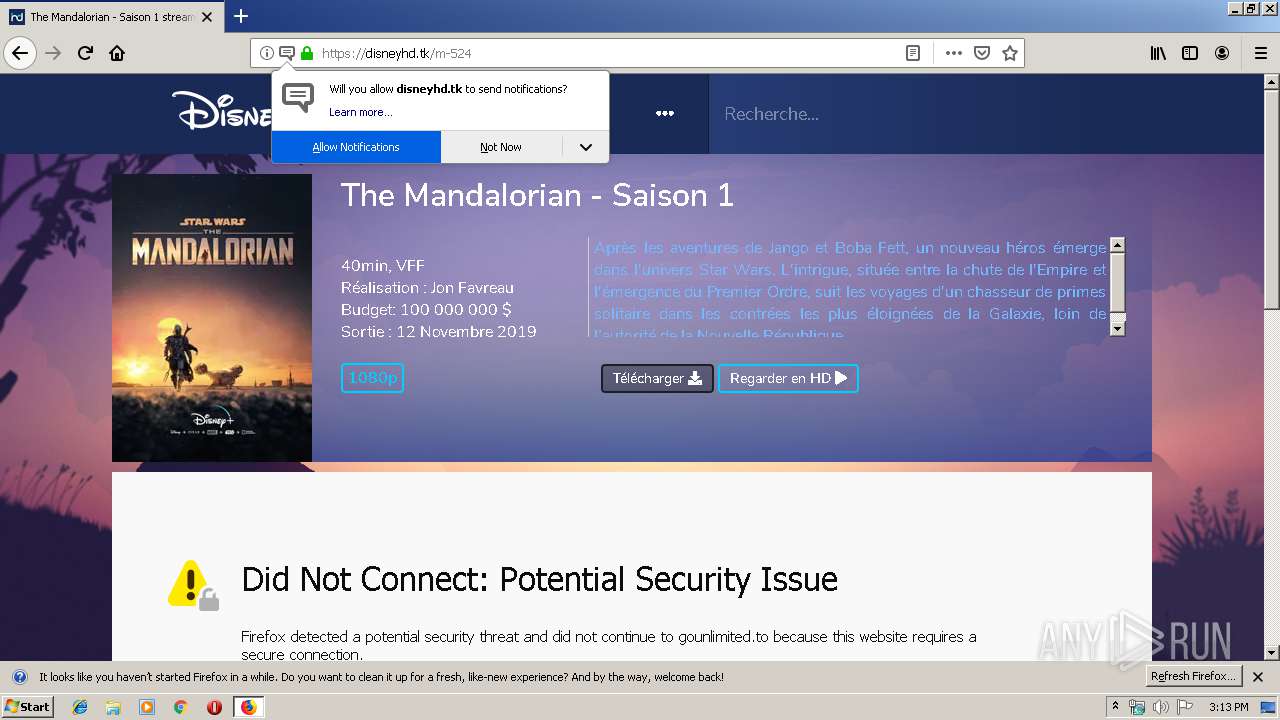1280x720 pixels.
Task: Click the notification permission icon in address bar
Action: (x=286, y=53)
